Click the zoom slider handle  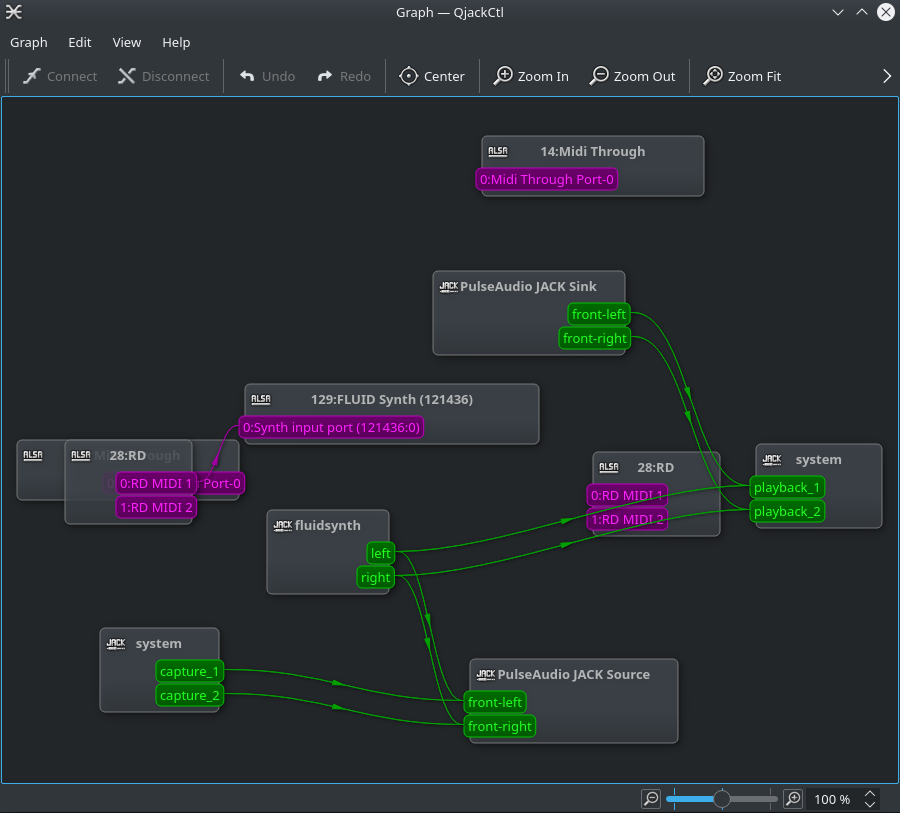click(721, 799)
